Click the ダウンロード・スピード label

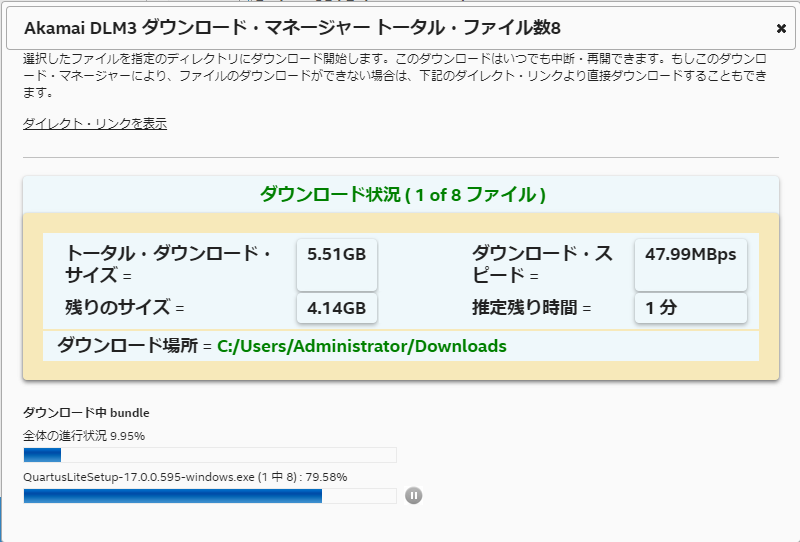click(542, 264)
